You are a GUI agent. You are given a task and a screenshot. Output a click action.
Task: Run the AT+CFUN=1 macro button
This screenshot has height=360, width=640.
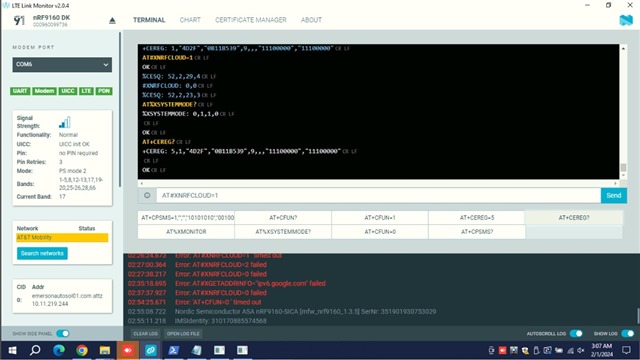[x=380, y=218]
